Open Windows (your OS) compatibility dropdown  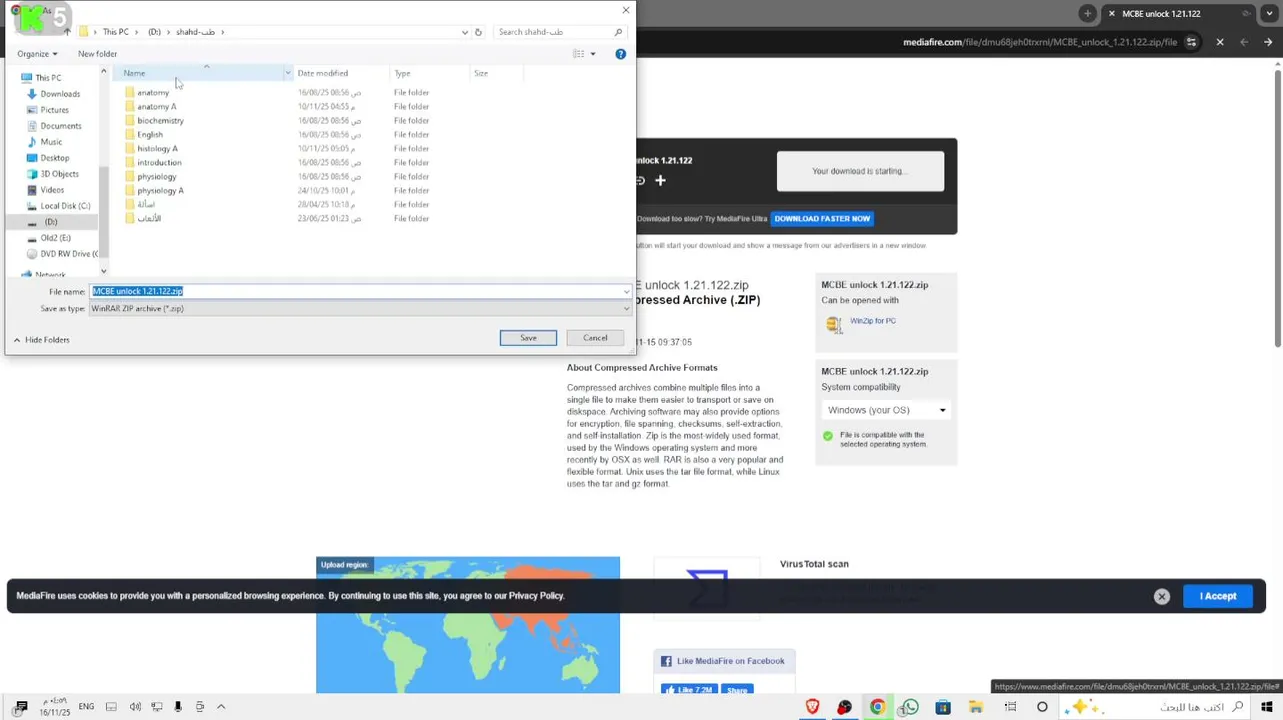point(885,410)
